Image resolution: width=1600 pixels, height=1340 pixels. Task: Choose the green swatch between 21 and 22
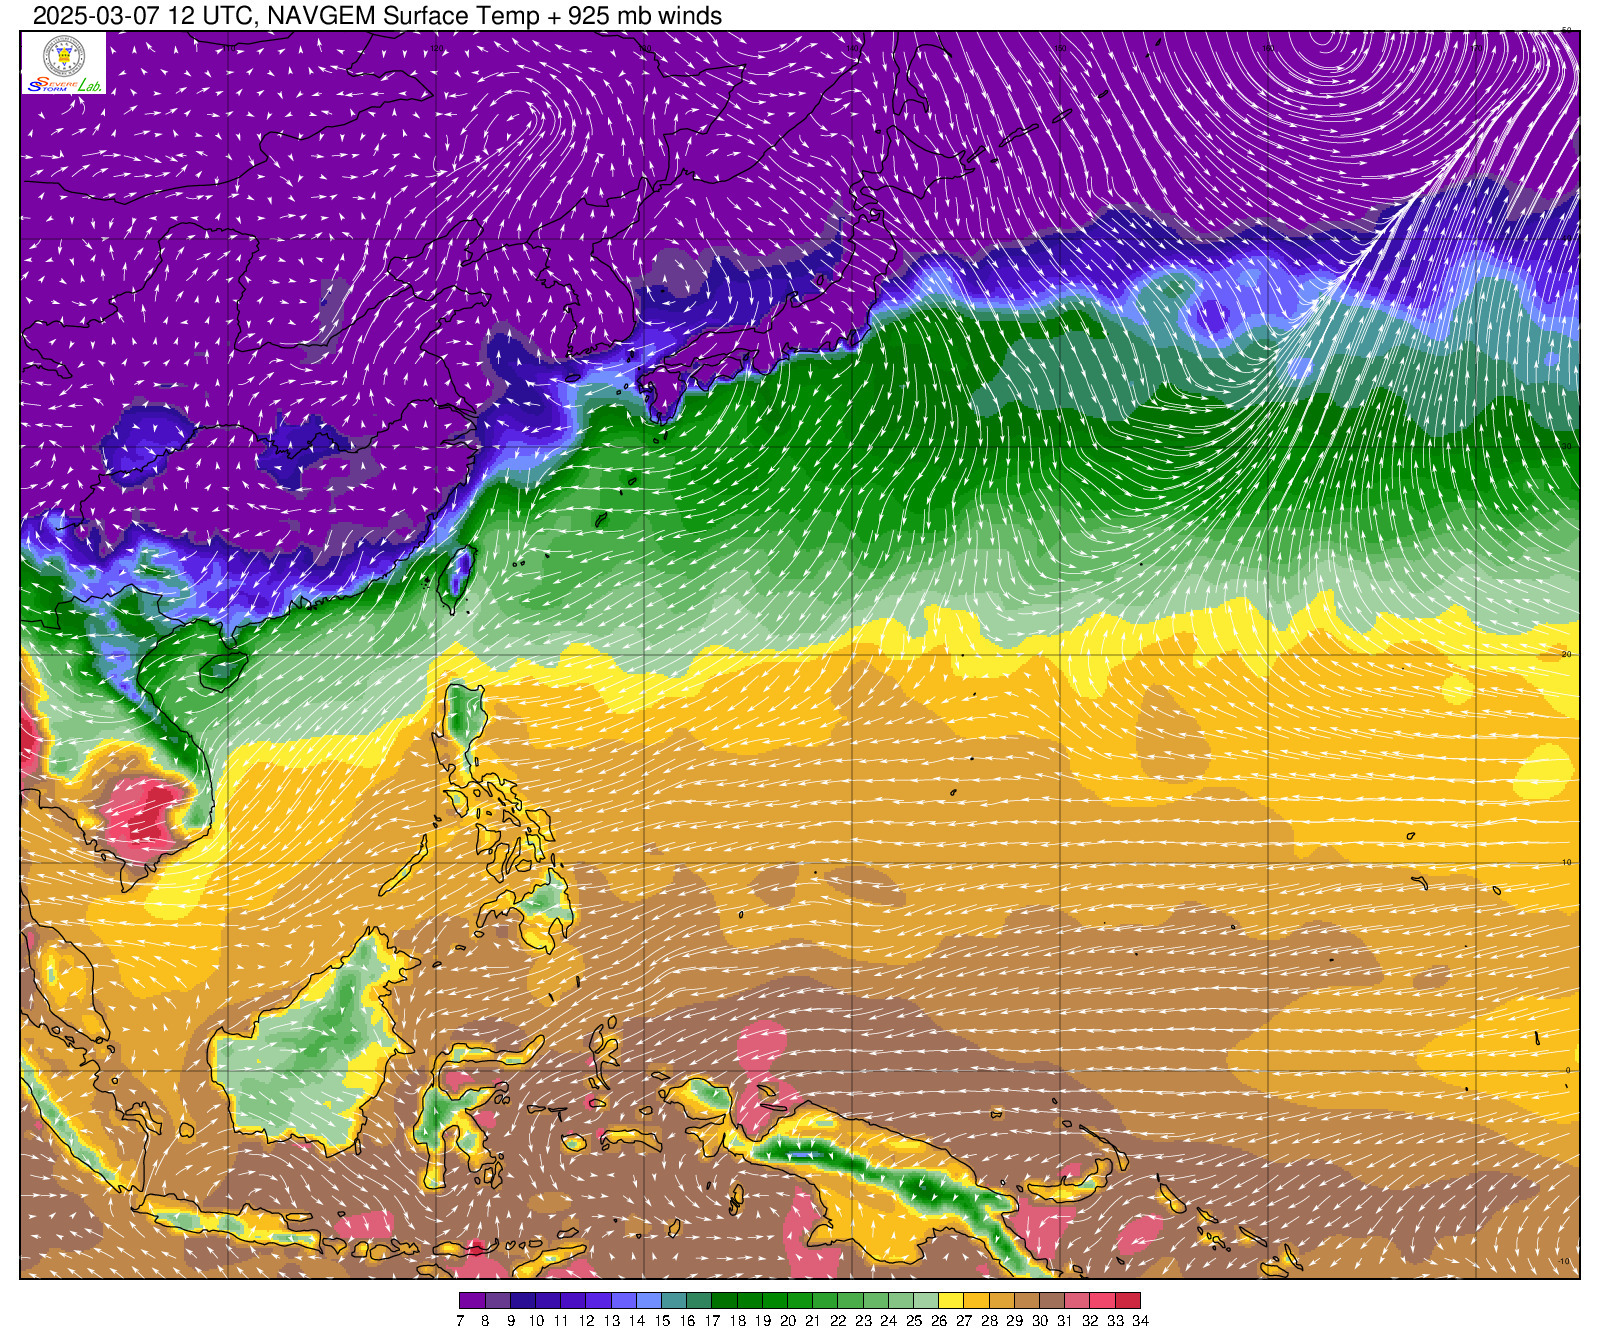(825, 1300)
